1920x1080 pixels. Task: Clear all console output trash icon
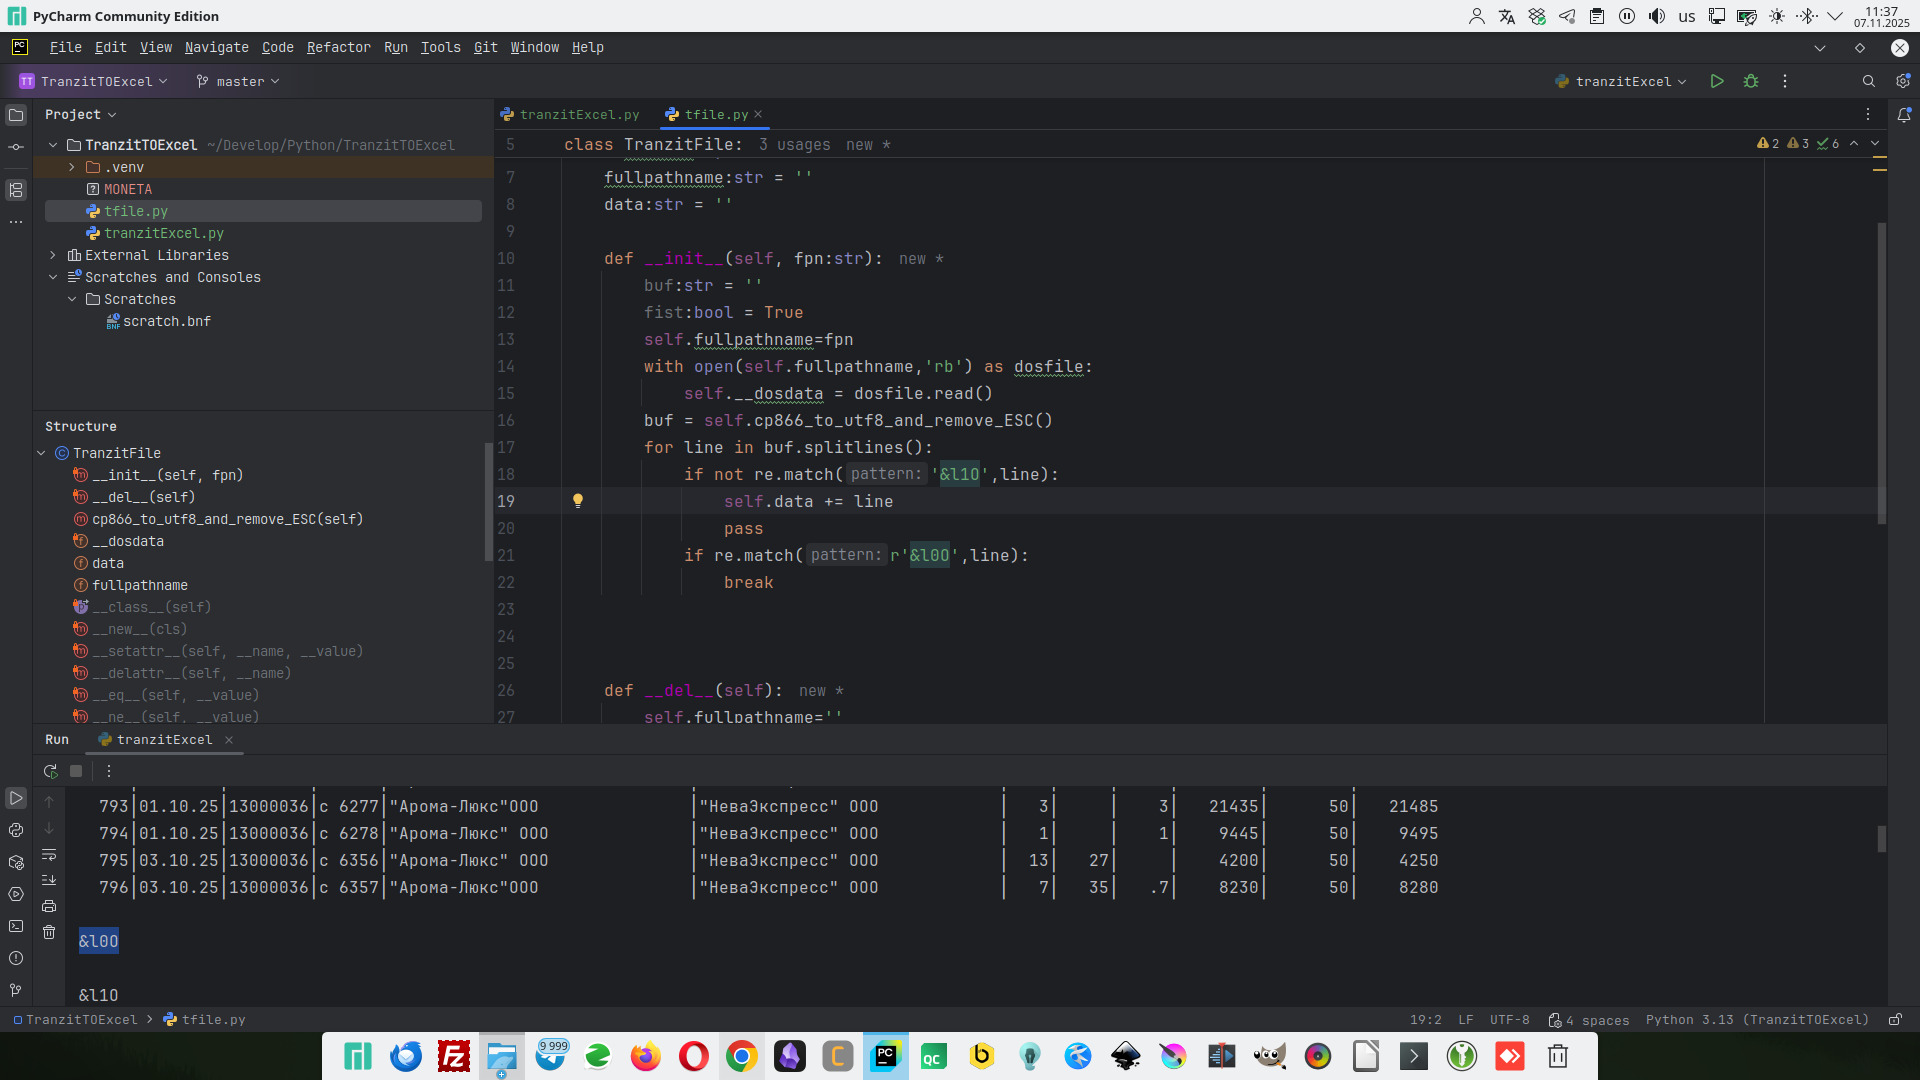(x=49, y=932)
